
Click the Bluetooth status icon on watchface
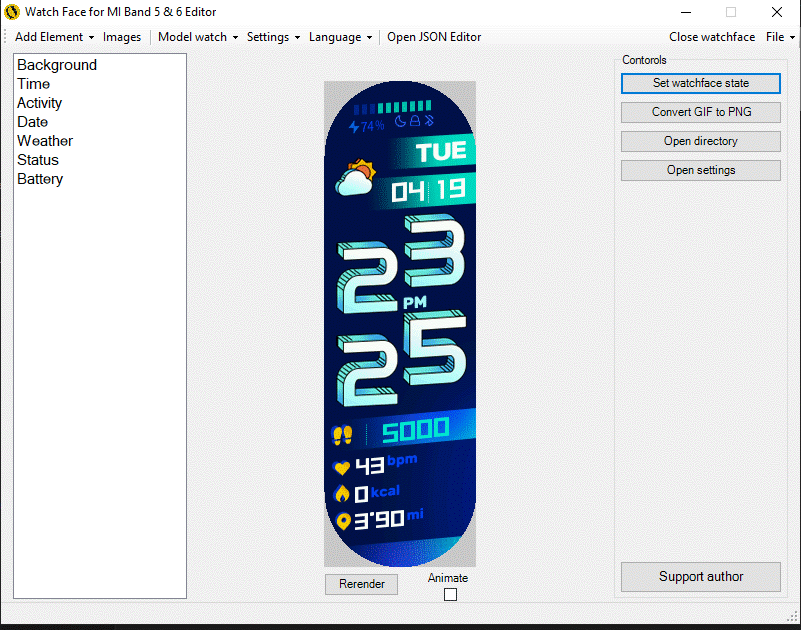[430, 122]
